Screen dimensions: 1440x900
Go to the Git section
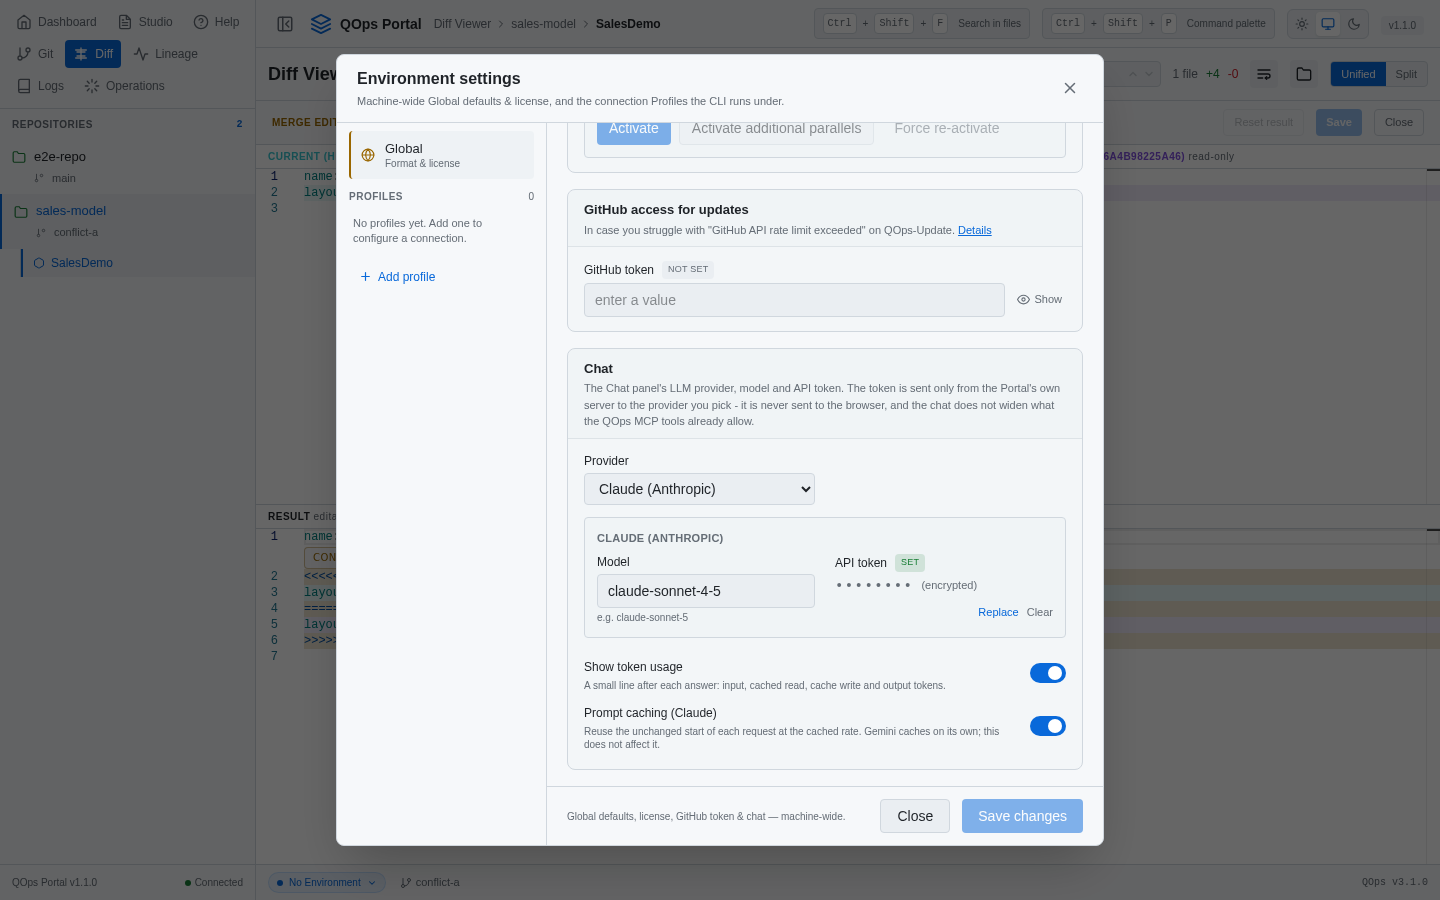[36, 54]
